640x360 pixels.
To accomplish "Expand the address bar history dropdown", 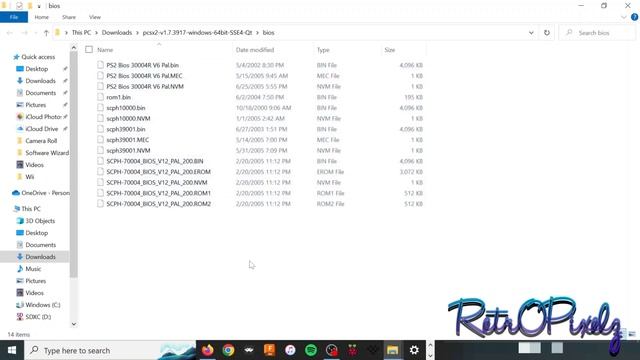I will [x=531, y=33].
